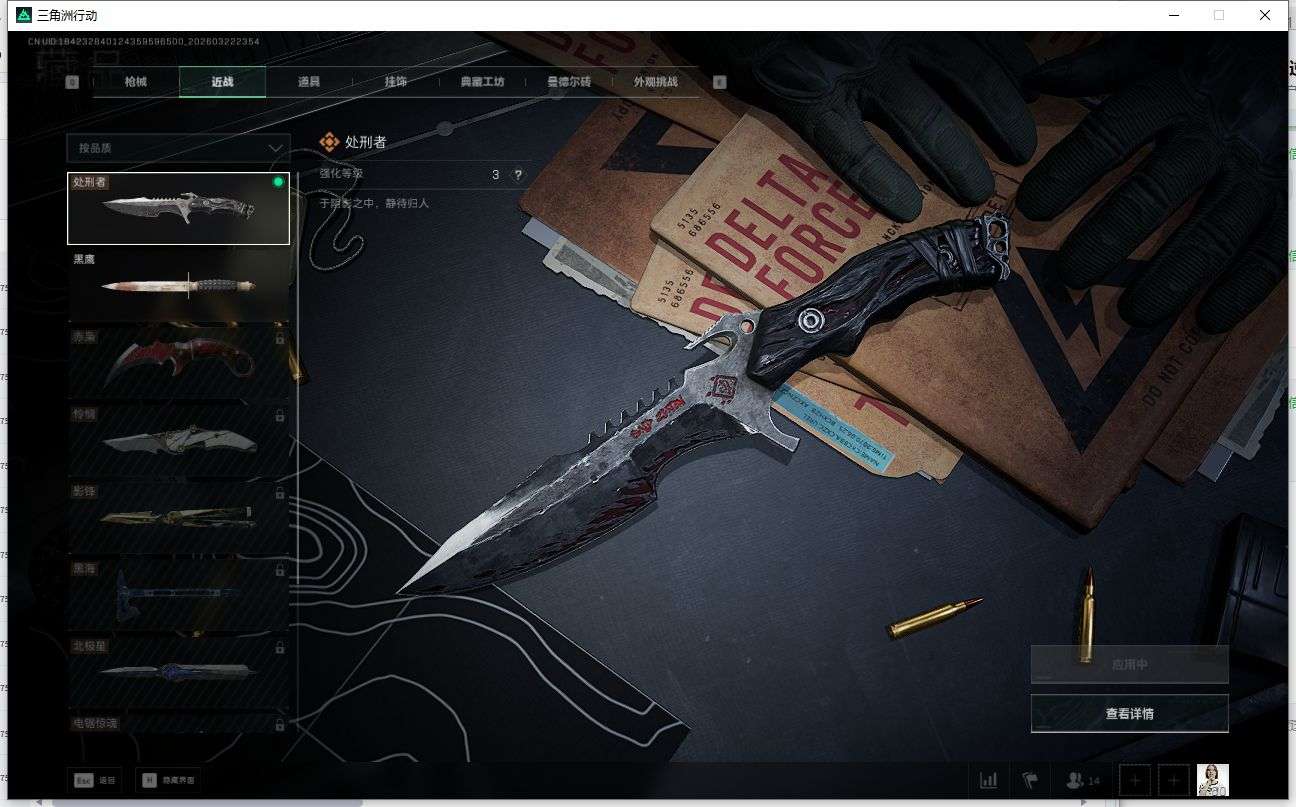This screenshot has width=1296, height=807.
Task: Click the left arrow key before 枪械
Action: (x=72, y=82)
